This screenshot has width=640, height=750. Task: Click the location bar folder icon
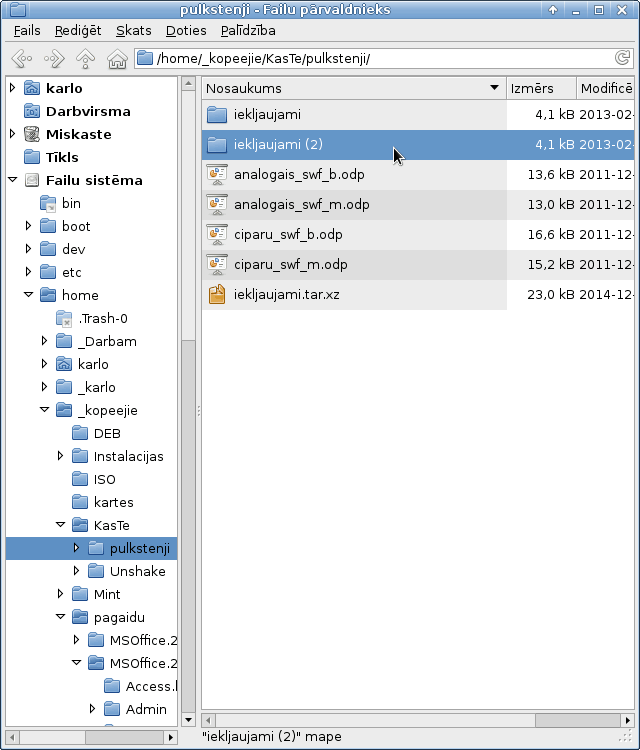[x=144, y=58]
